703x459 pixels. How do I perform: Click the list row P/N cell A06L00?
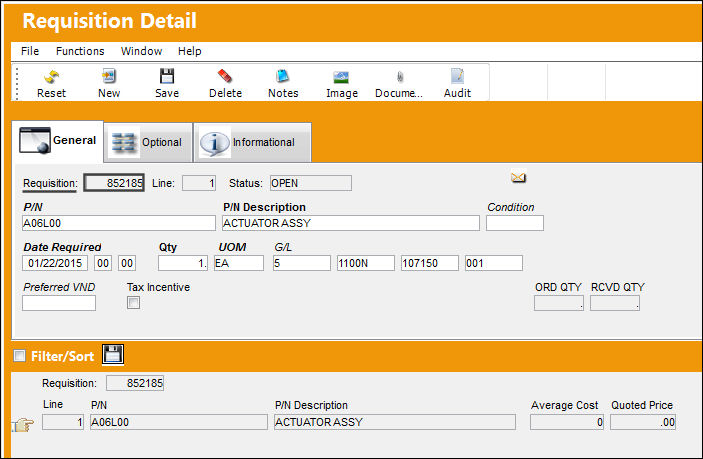point(179,422)
